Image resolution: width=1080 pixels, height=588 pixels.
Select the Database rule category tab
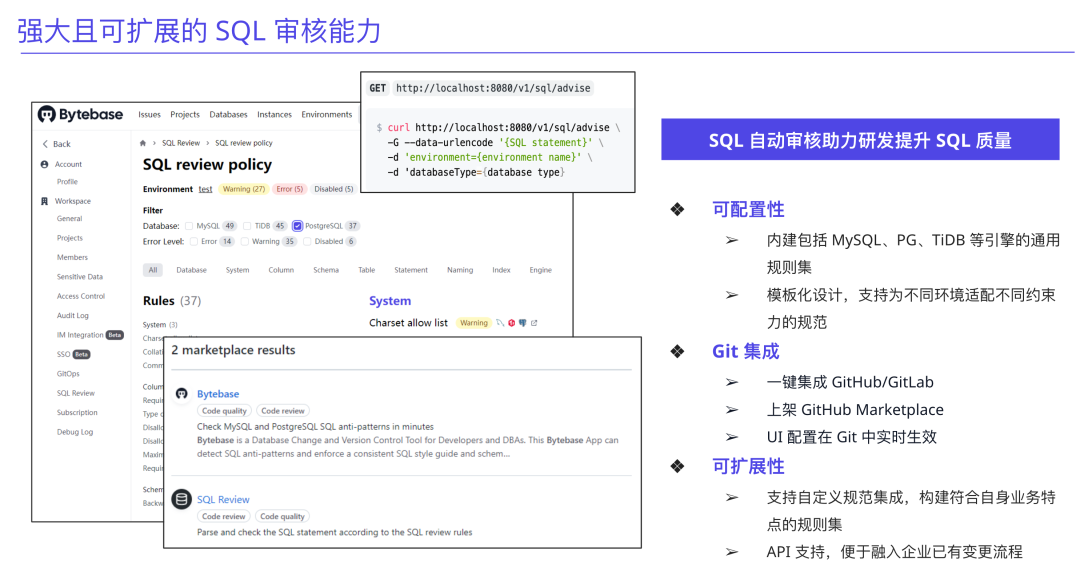pyautogui.click(x=191, y=270)
